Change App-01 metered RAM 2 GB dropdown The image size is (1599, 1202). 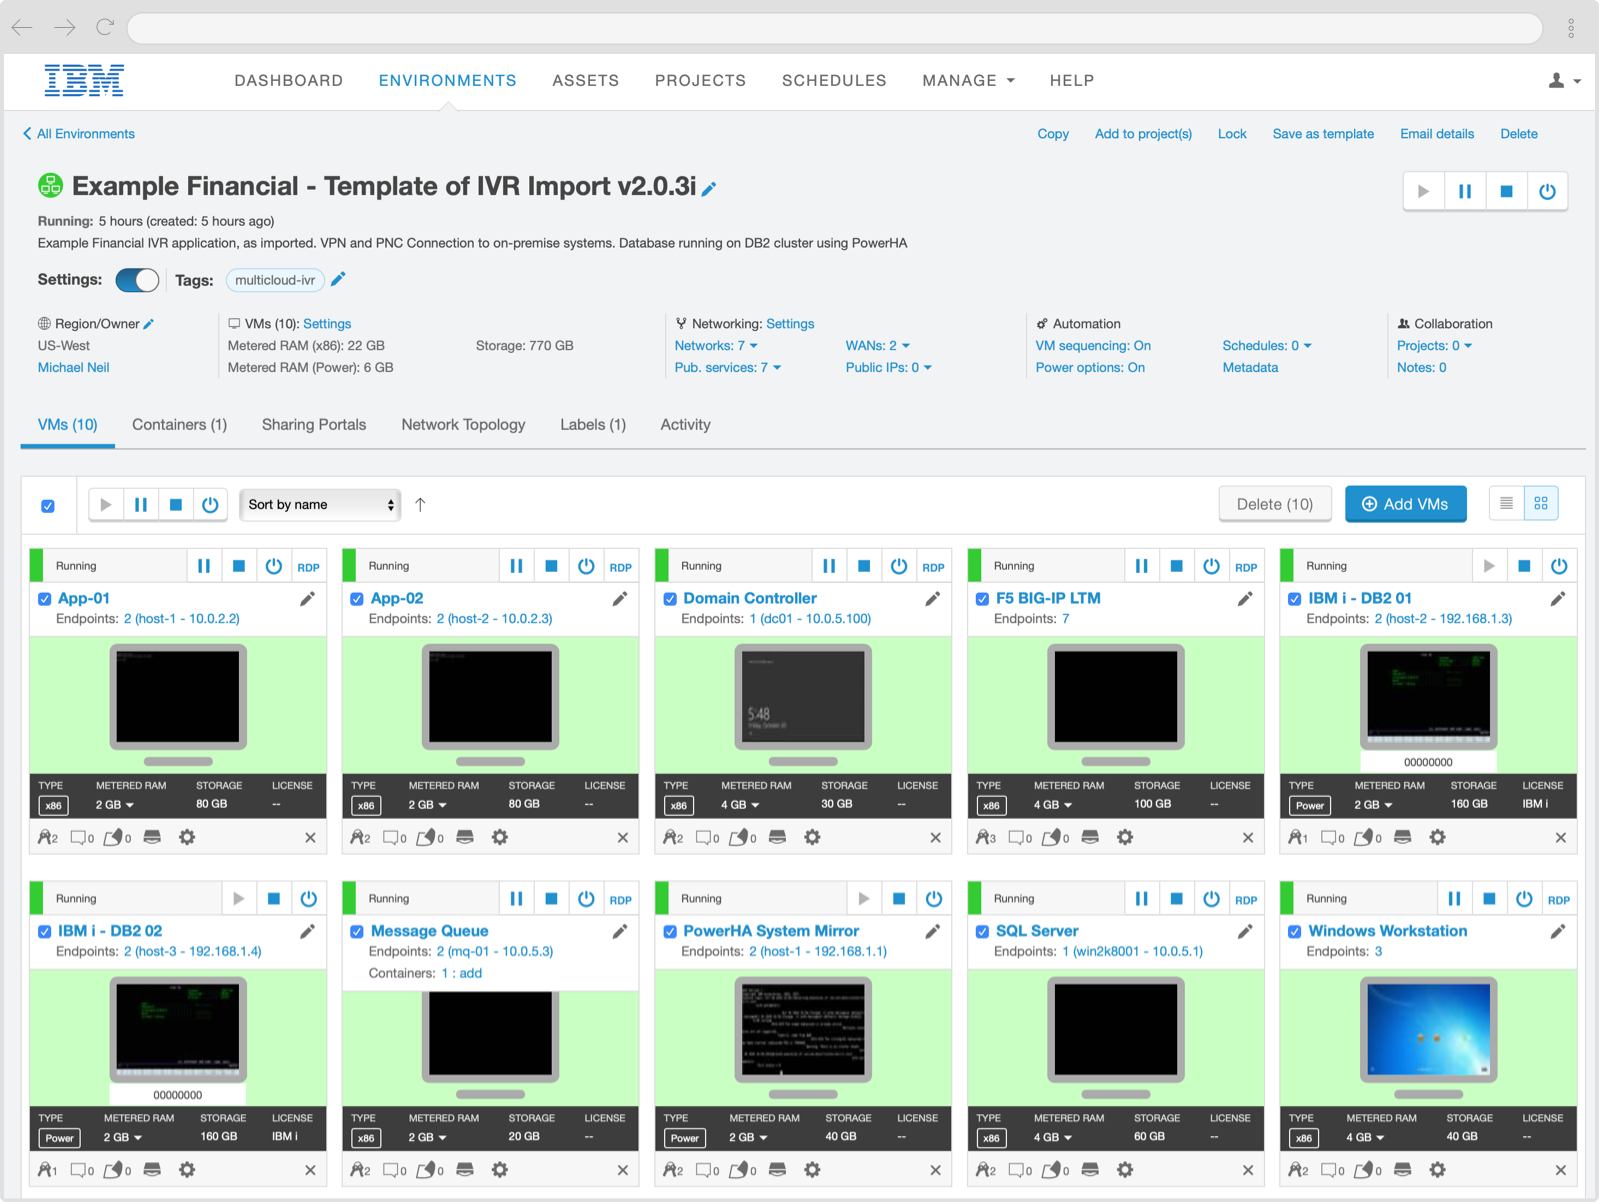click(115, 805)
